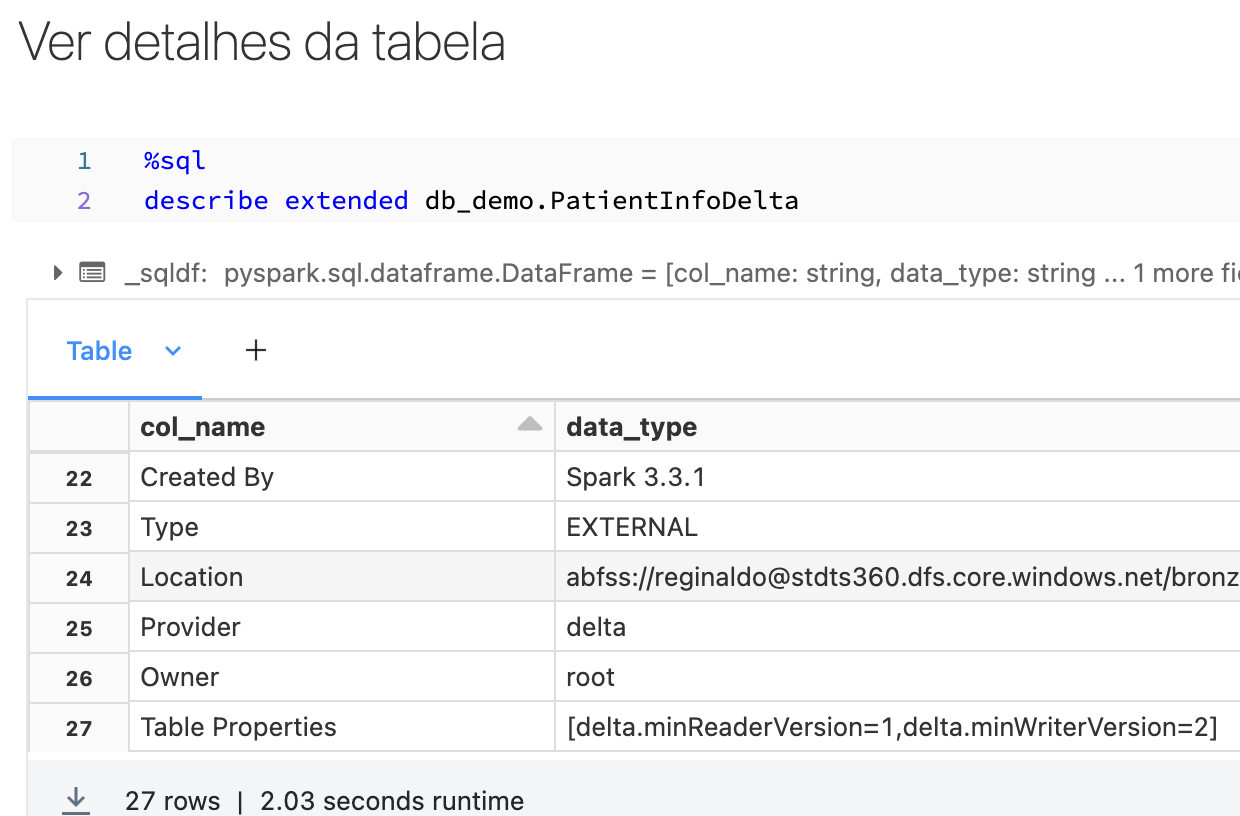The image size is (1240, 816).
Task: Select the abfss location path cell
Action: (x=897, y=577)
